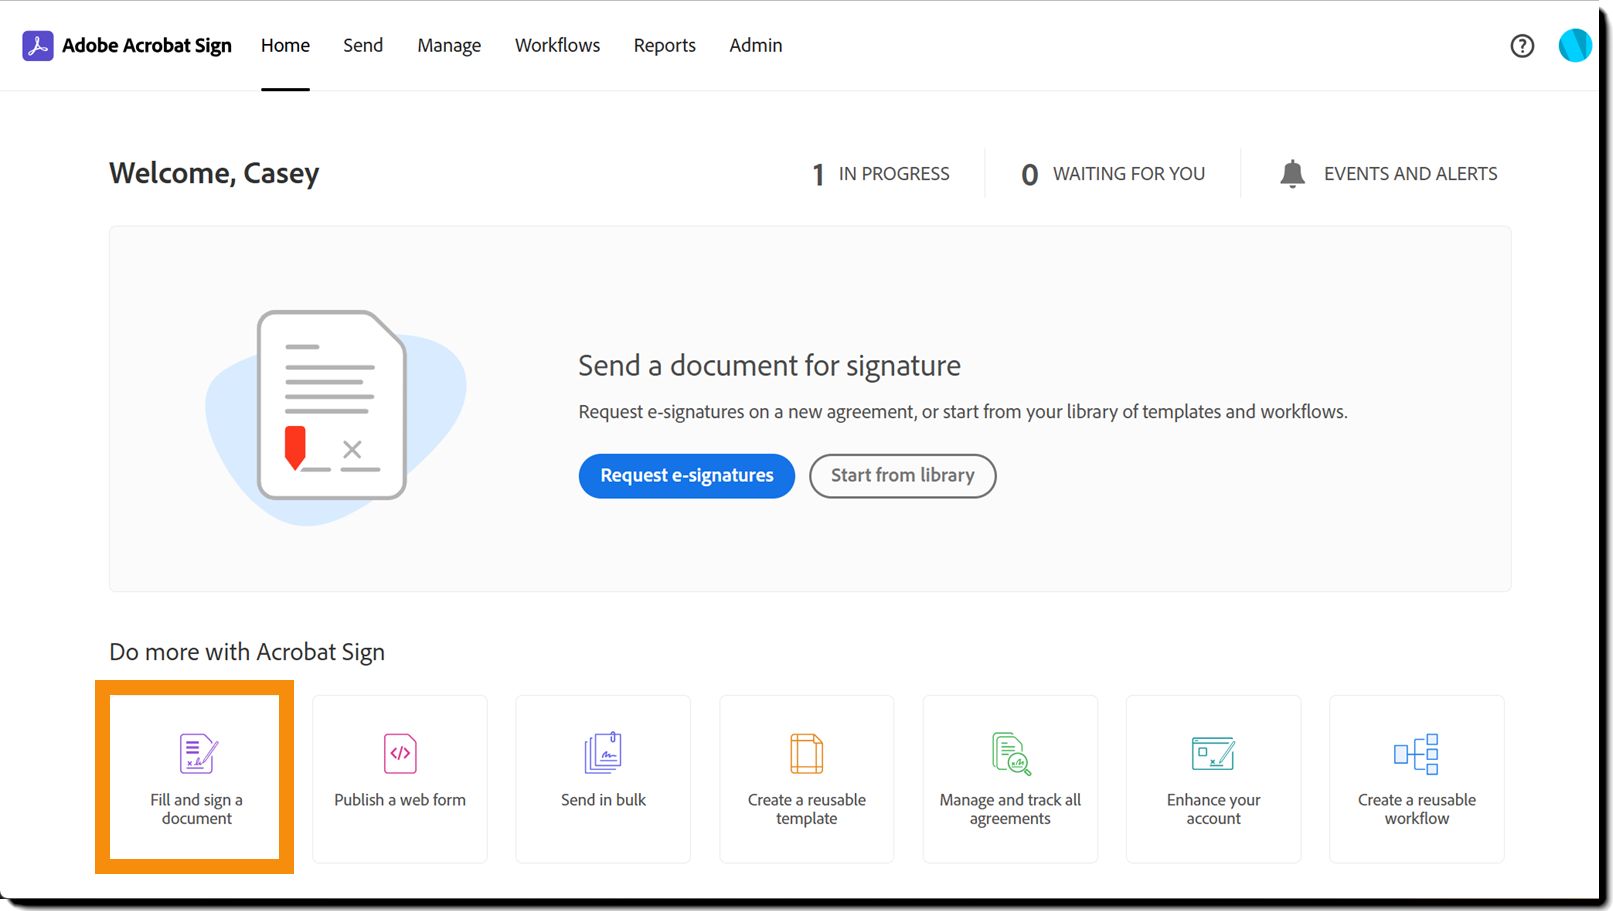
Task: Click the Do more with Acrobat Sign heading
Action: [x=247, y=652]
